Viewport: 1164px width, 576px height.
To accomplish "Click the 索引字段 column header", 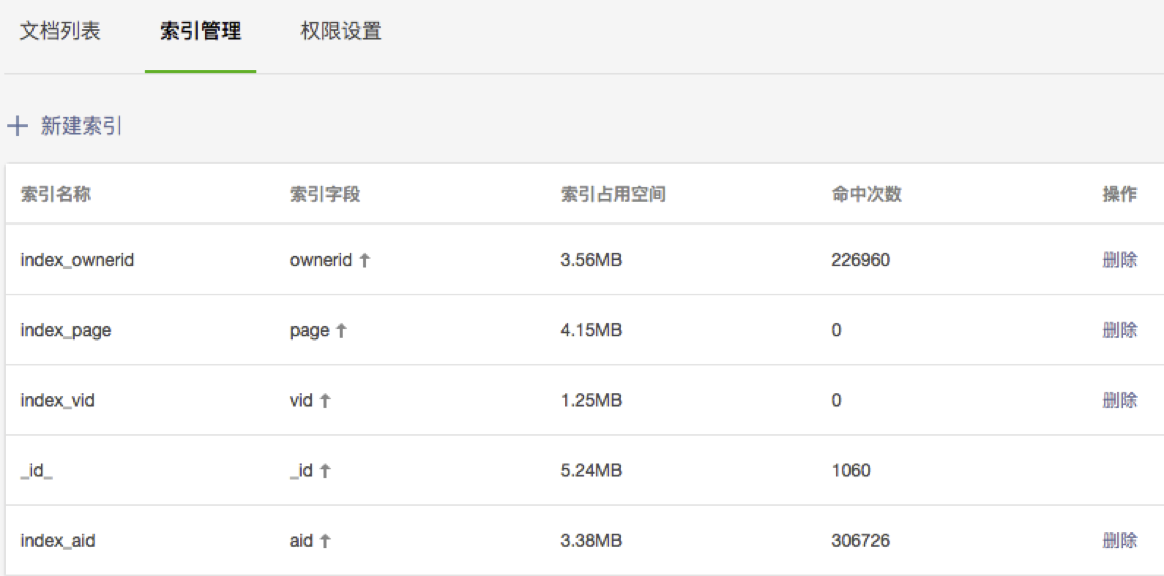I will click(324, 194).
